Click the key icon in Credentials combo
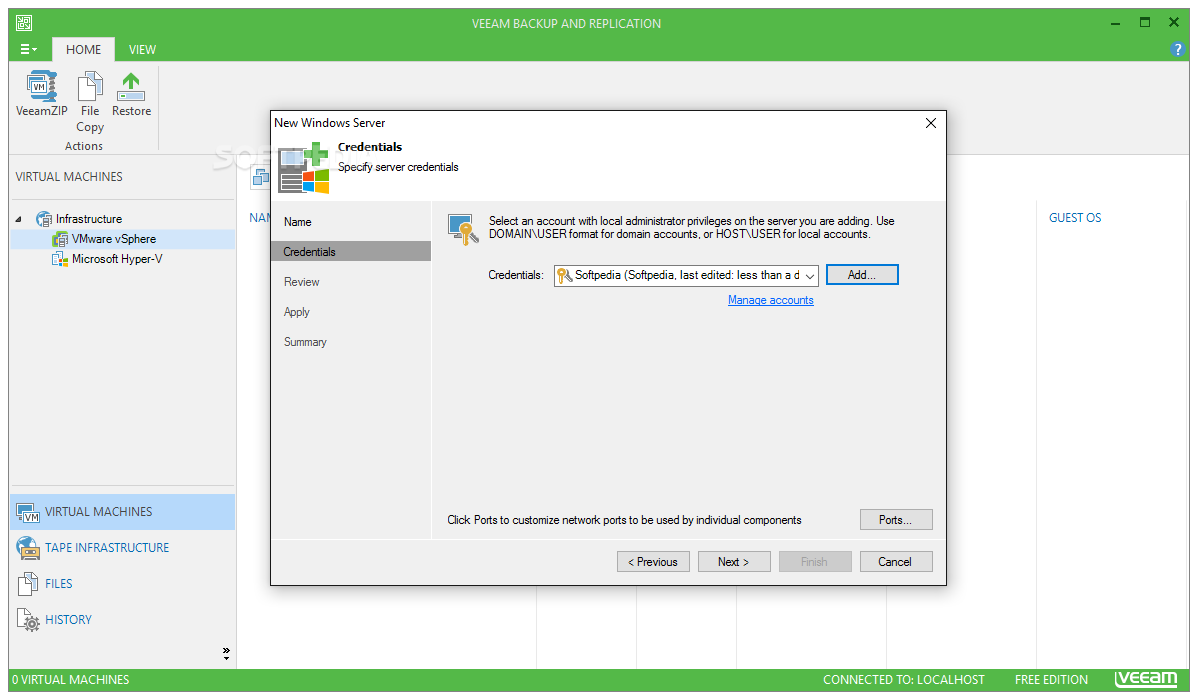1198x700 pixels. pos(565,275)
